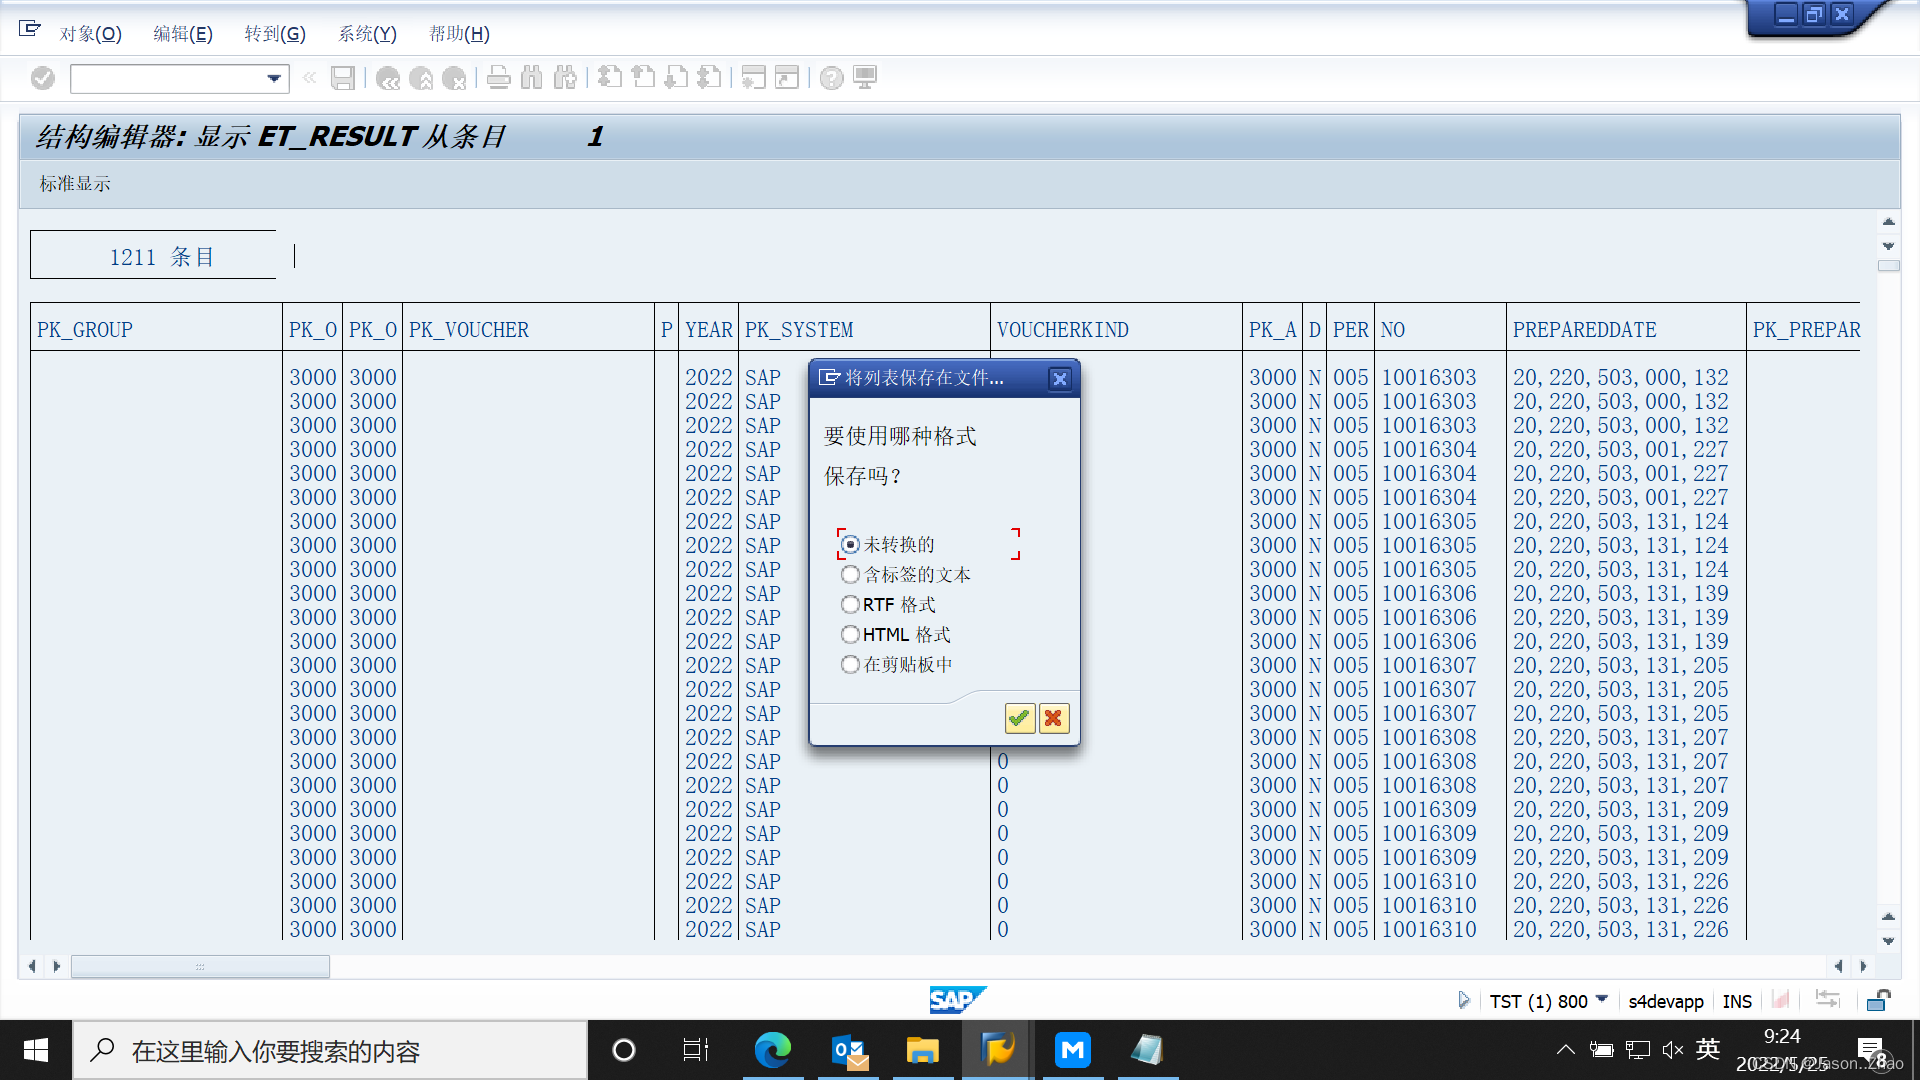Open Microsoft Edge from the taskbar
Screen dimensions: 1920x1080
click(x=773, y=1050)
